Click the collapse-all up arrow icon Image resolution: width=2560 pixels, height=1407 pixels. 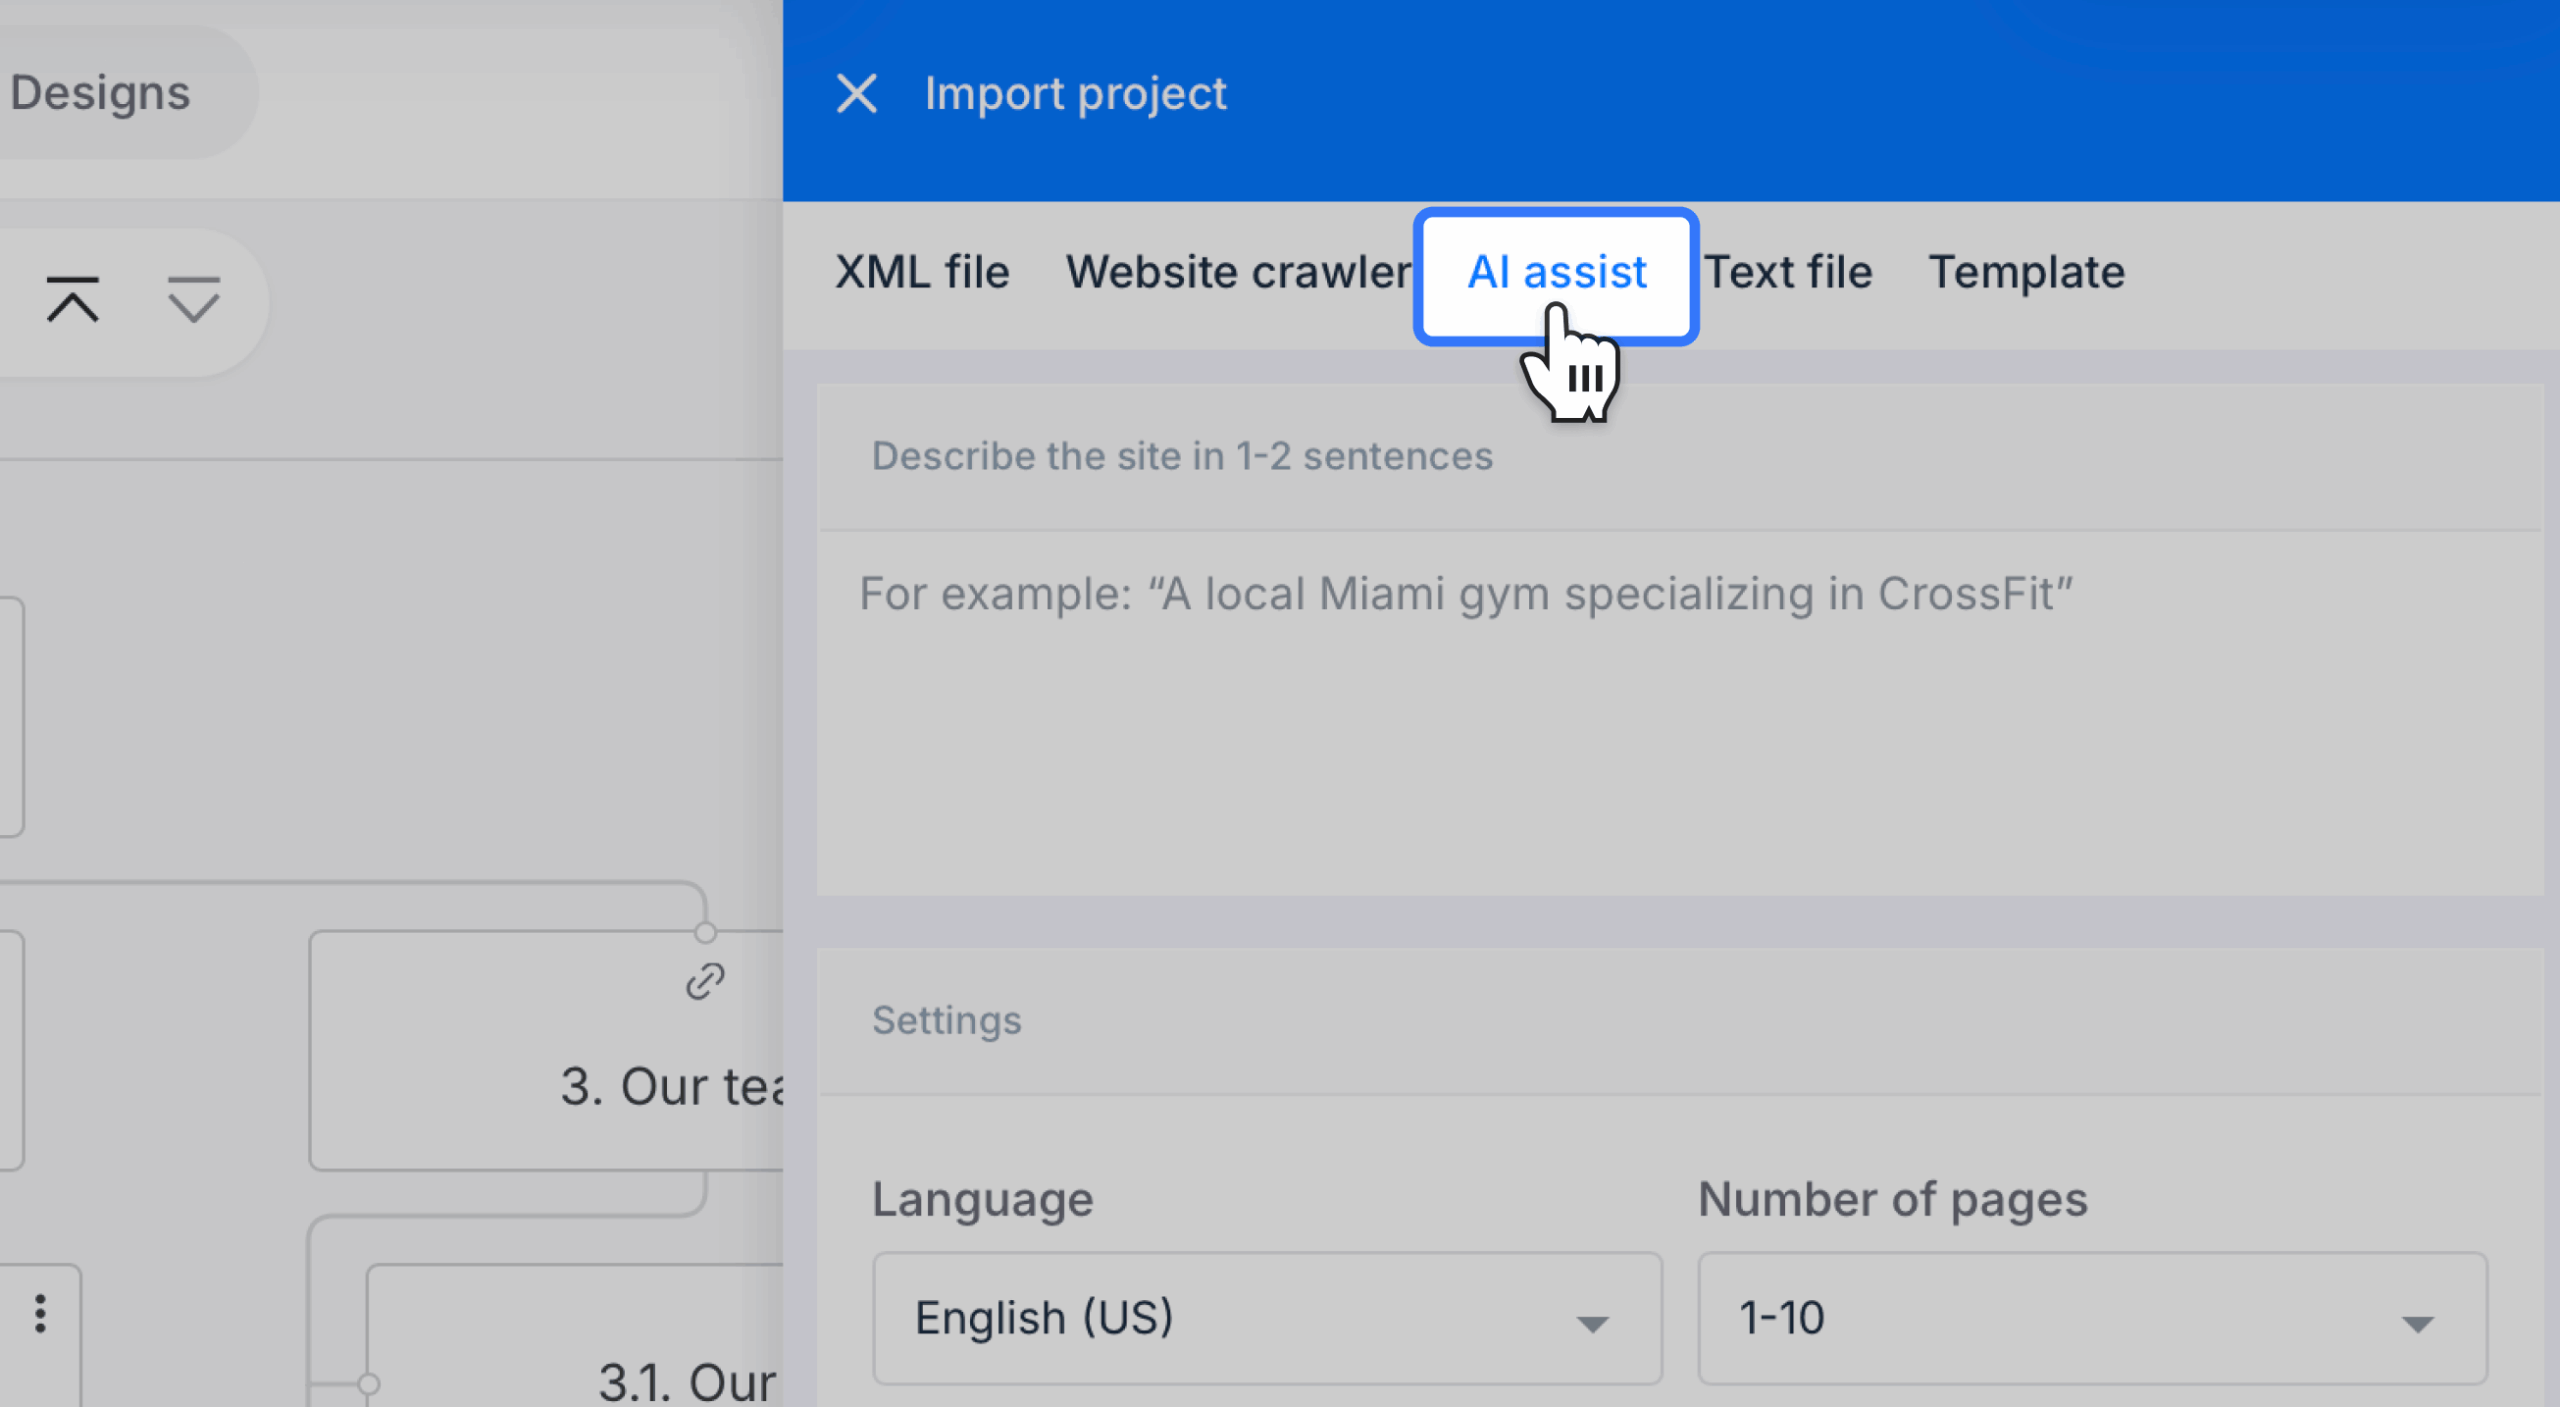[73, 300]
